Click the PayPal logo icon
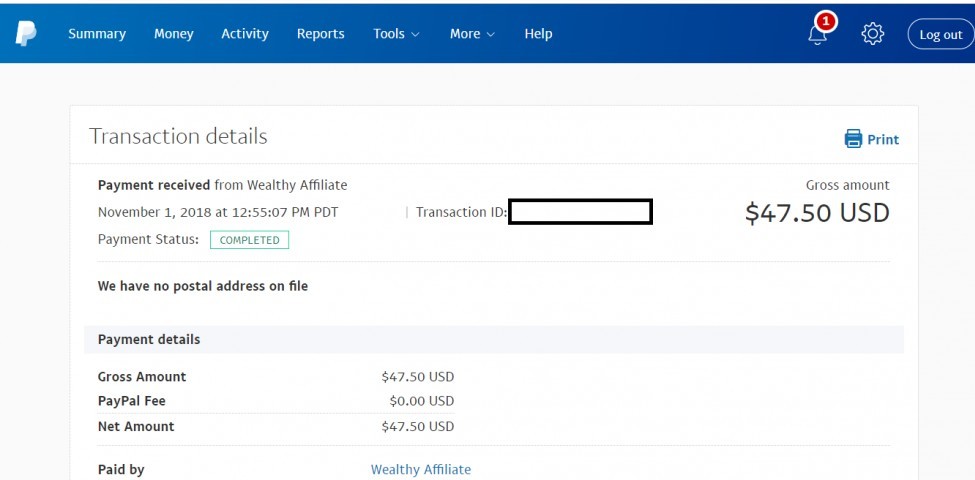Screen dimensions: 975x480 [x=25, y=34]
